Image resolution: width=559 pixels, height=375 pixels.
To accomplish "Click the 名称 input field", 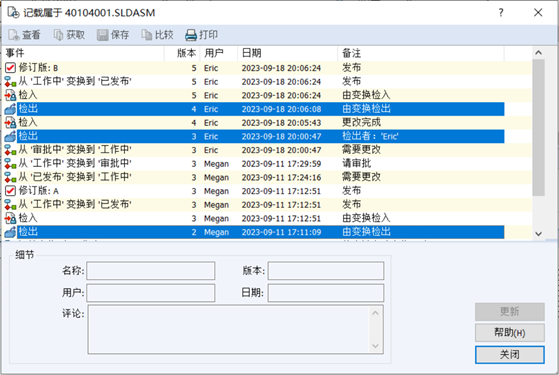I will (x=151, y=271).
